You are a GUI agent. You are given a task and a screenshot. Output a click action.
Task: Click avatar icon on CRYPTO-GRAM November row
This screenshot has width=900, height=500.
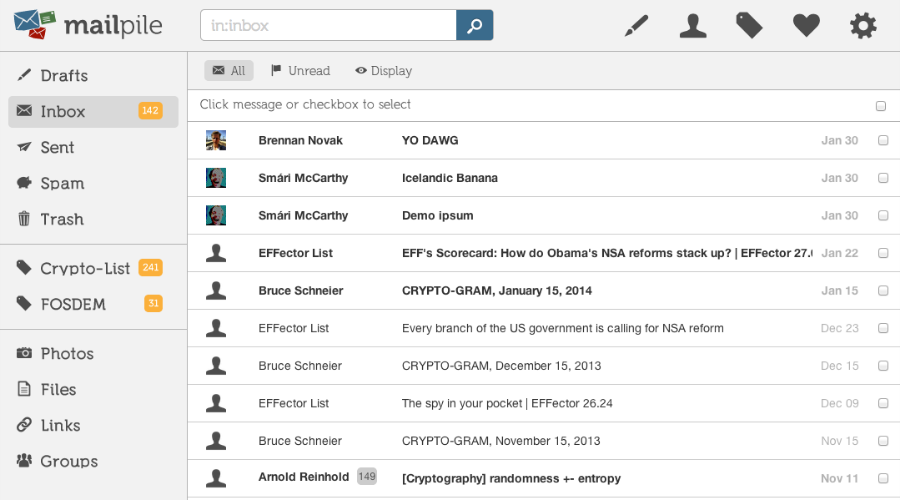coord(216,441)
